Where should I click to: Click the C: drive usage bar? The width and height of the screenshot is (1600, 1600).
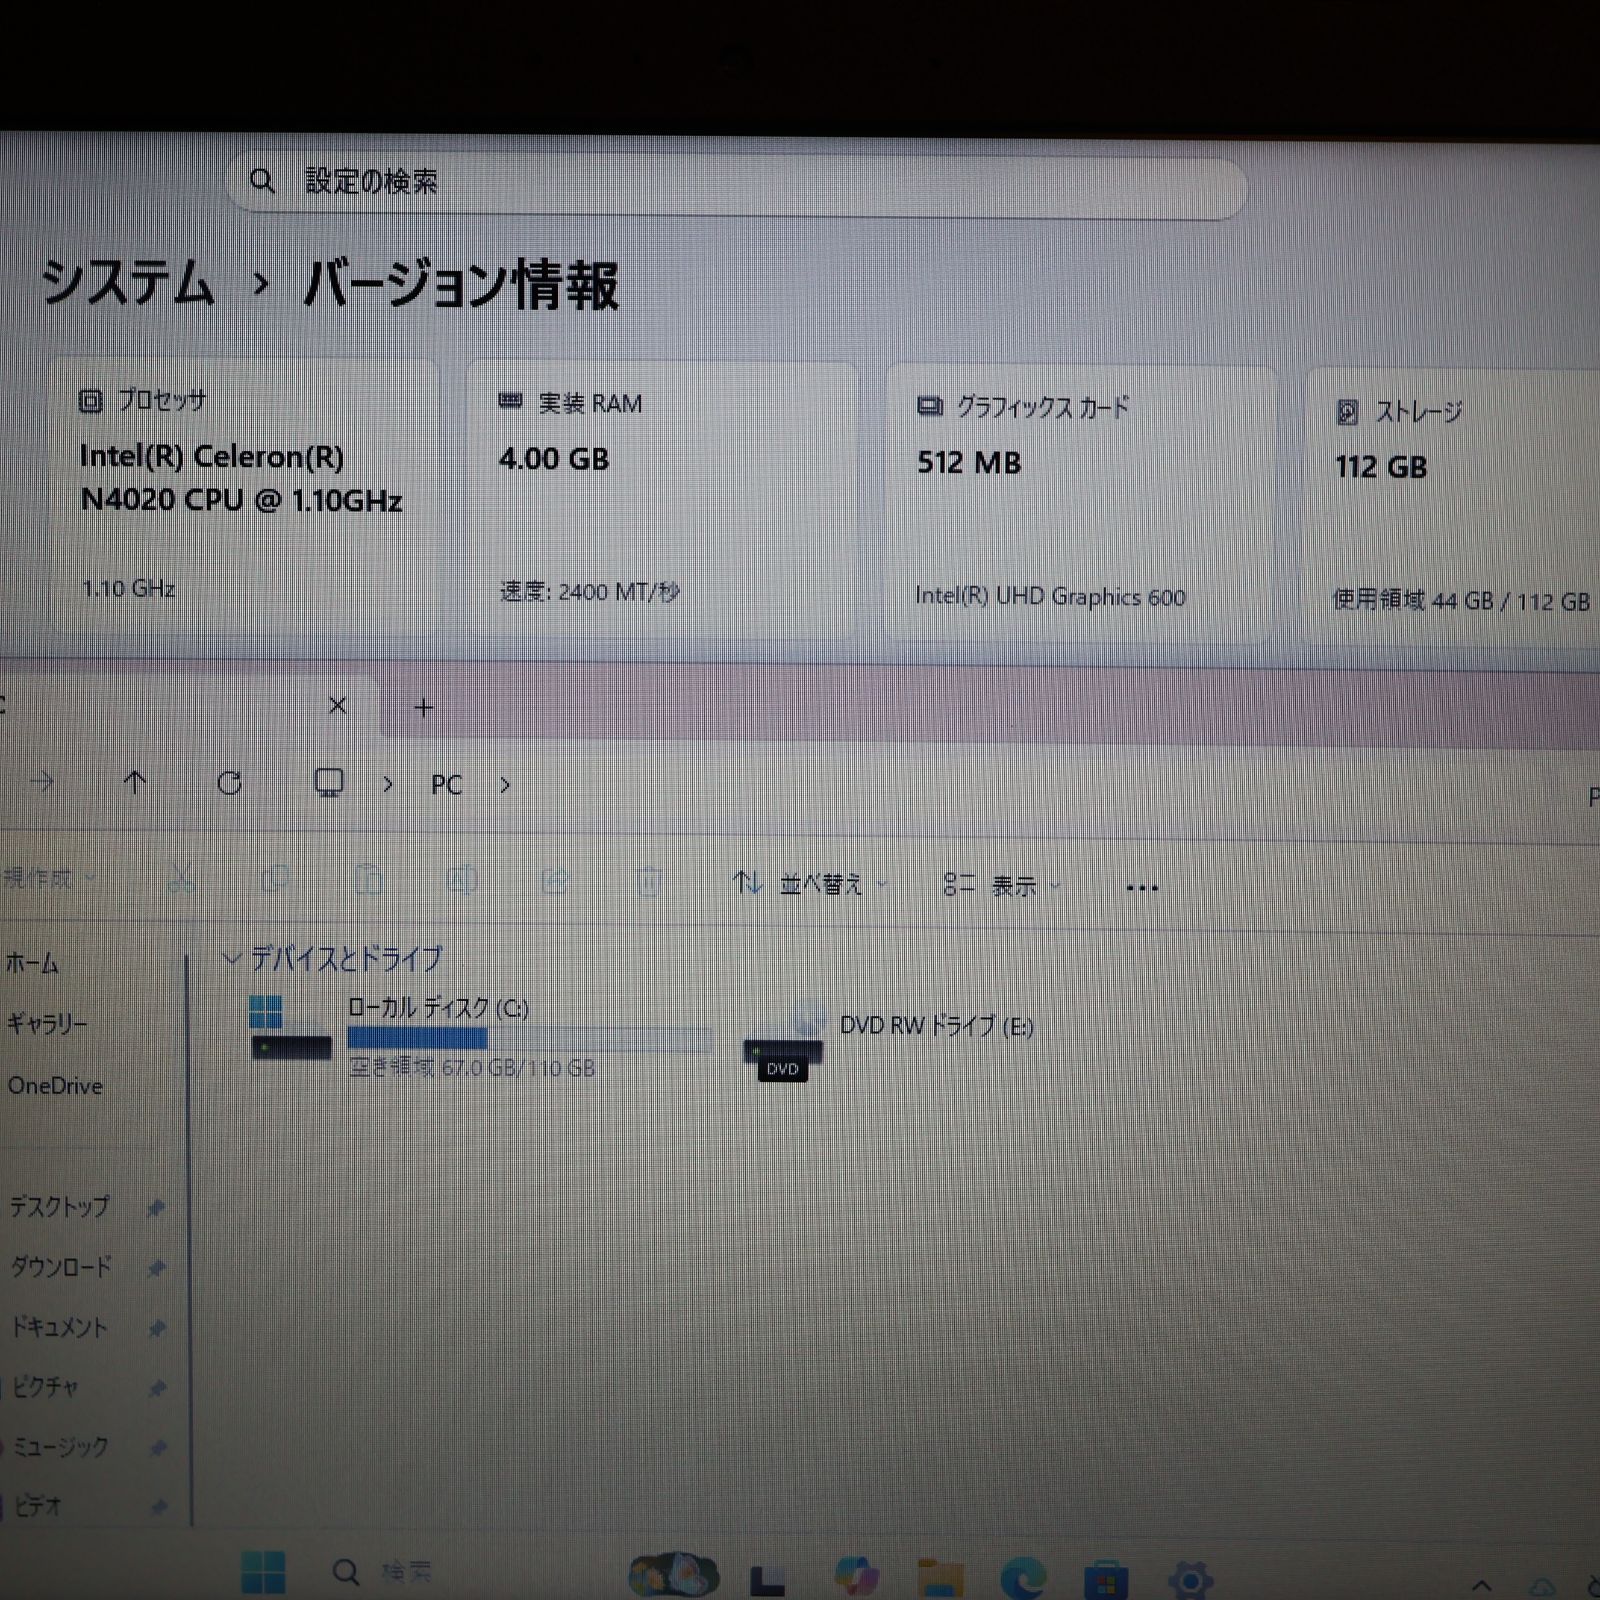529,1039
